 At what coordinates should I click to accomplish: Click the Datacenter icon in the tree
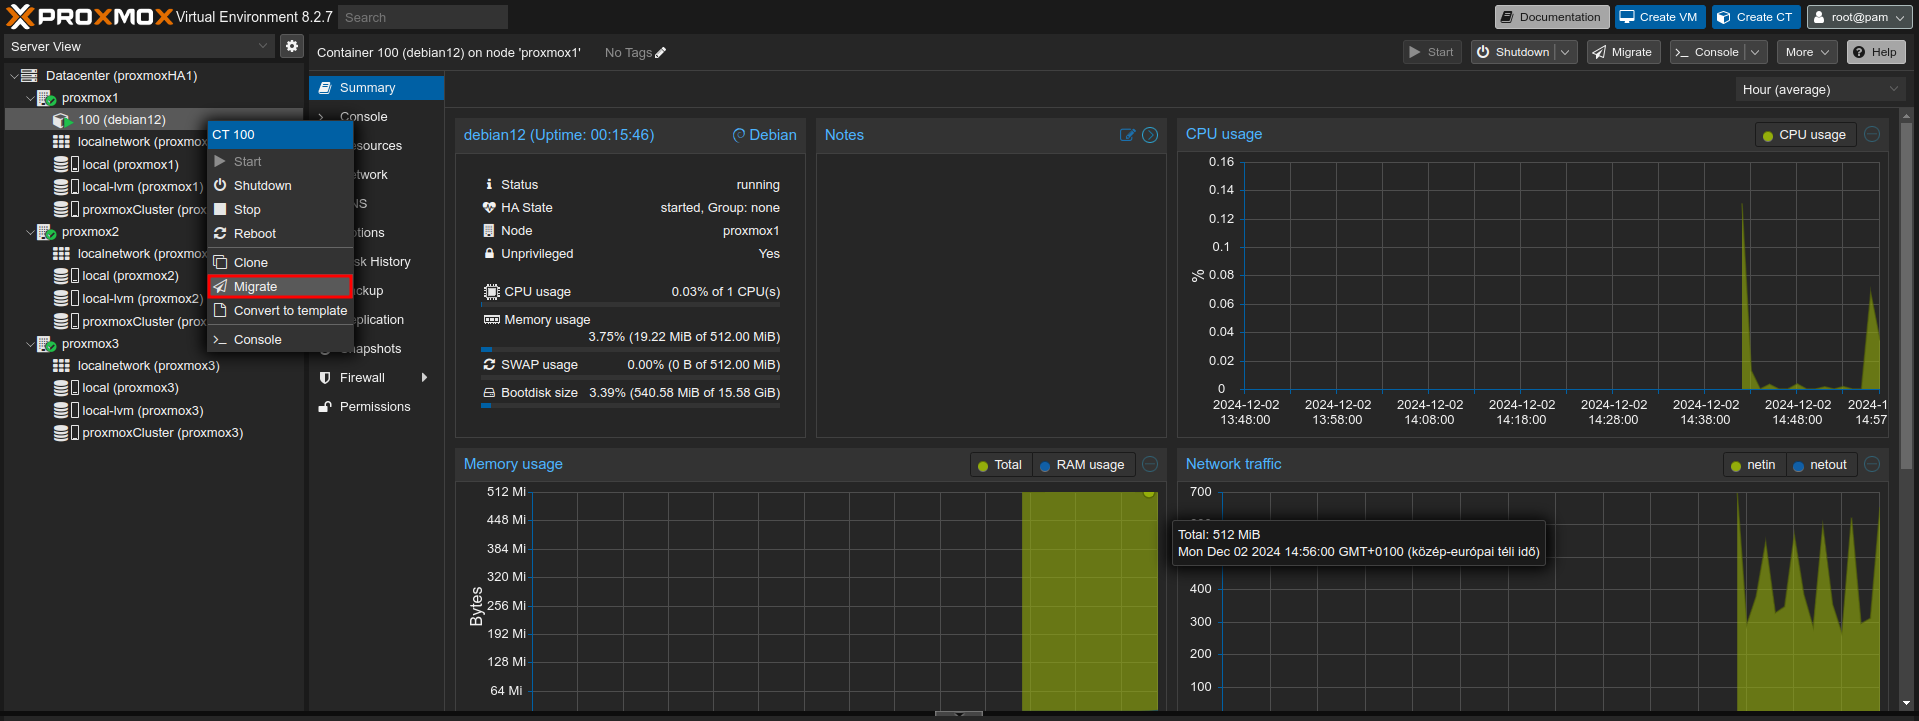point(29,76)
